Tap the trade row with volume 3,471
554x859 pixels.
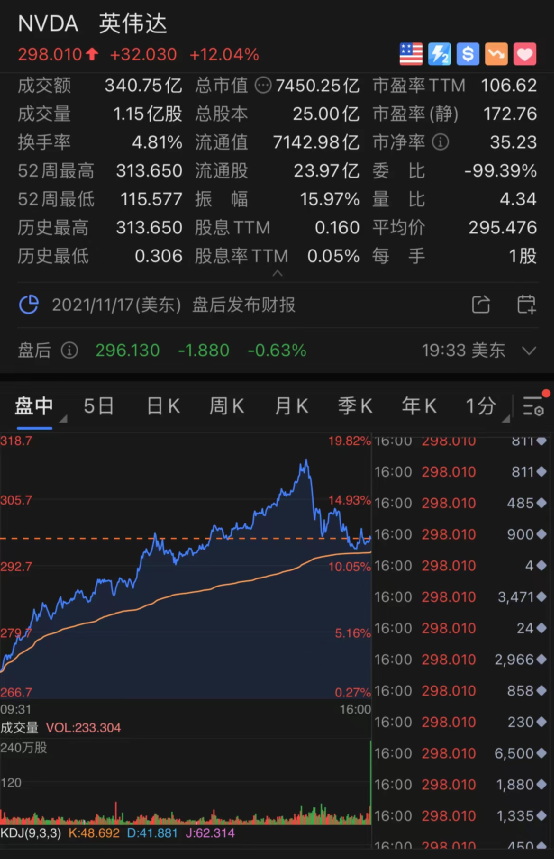point(461,597)
